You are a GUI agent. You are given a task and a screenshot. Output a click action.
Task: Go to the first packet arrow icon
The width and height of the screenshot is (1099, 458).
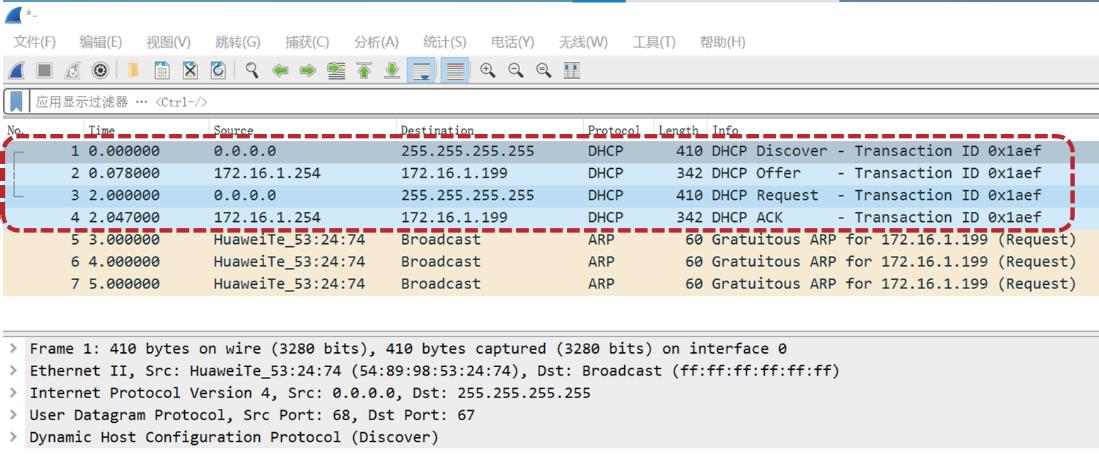364,70
